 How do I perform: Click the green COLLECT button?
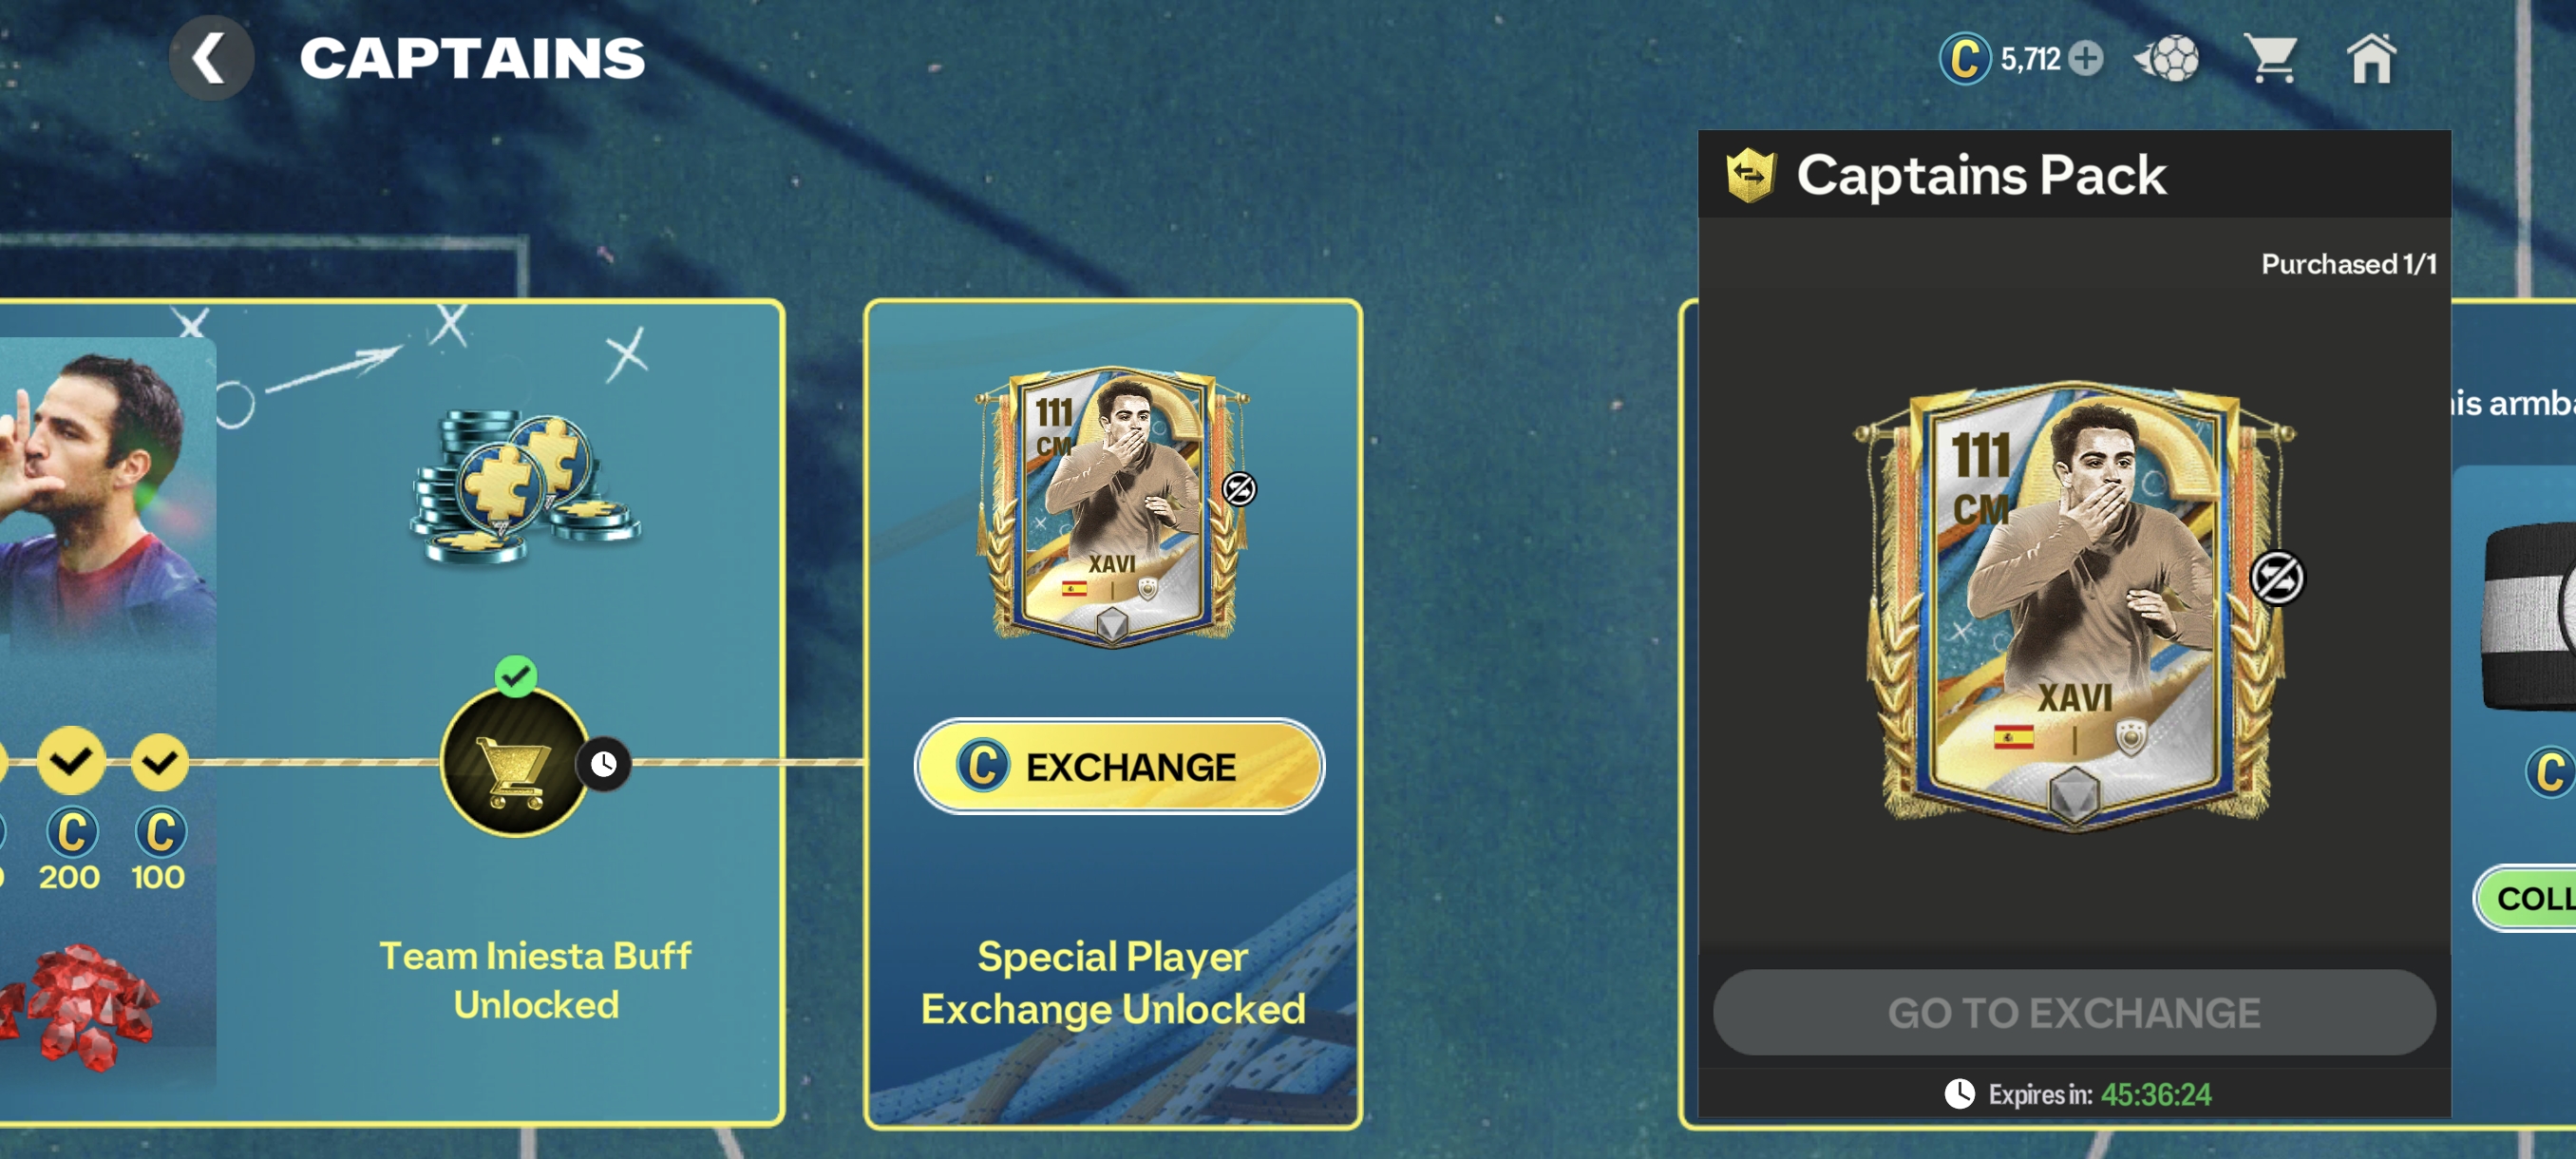coord(2526,897)
